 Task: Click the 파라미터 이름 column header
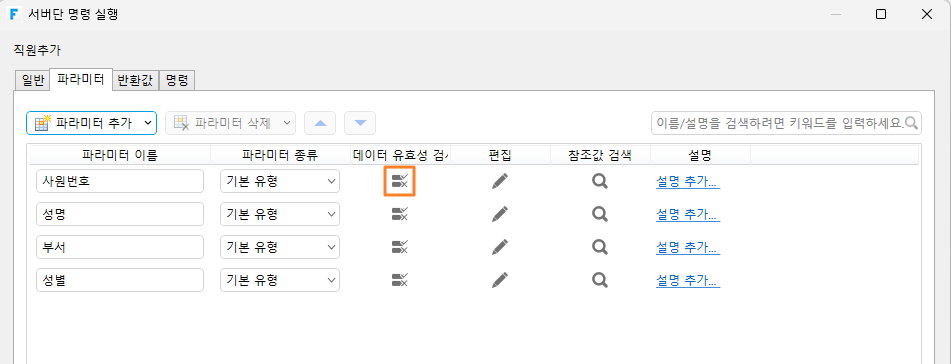tap(119, 155)
